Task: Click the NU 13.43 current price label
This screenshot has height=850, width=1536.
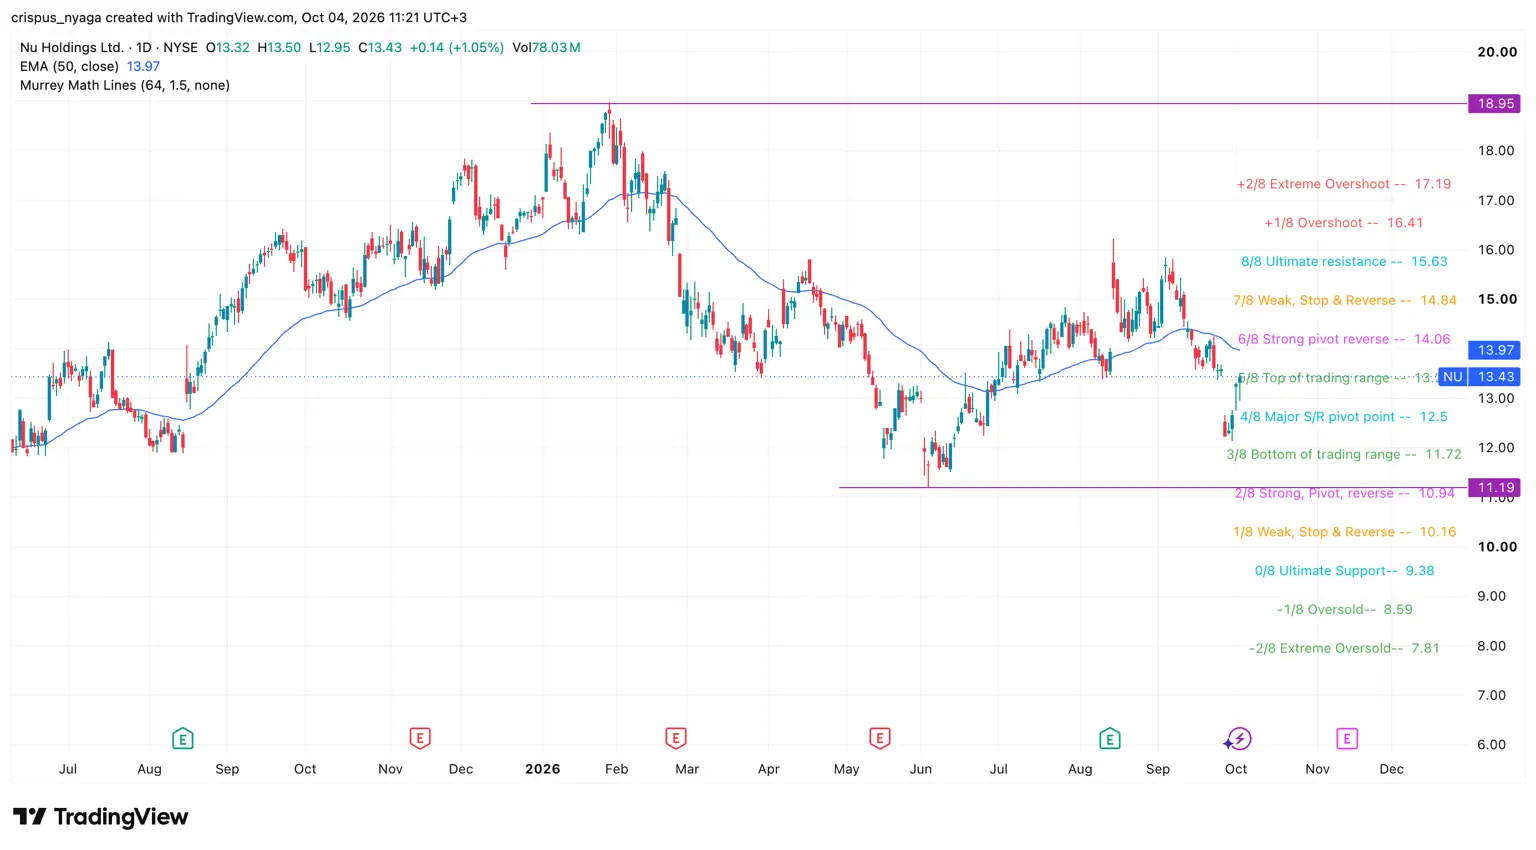Action: click(x=1480, y=377)
